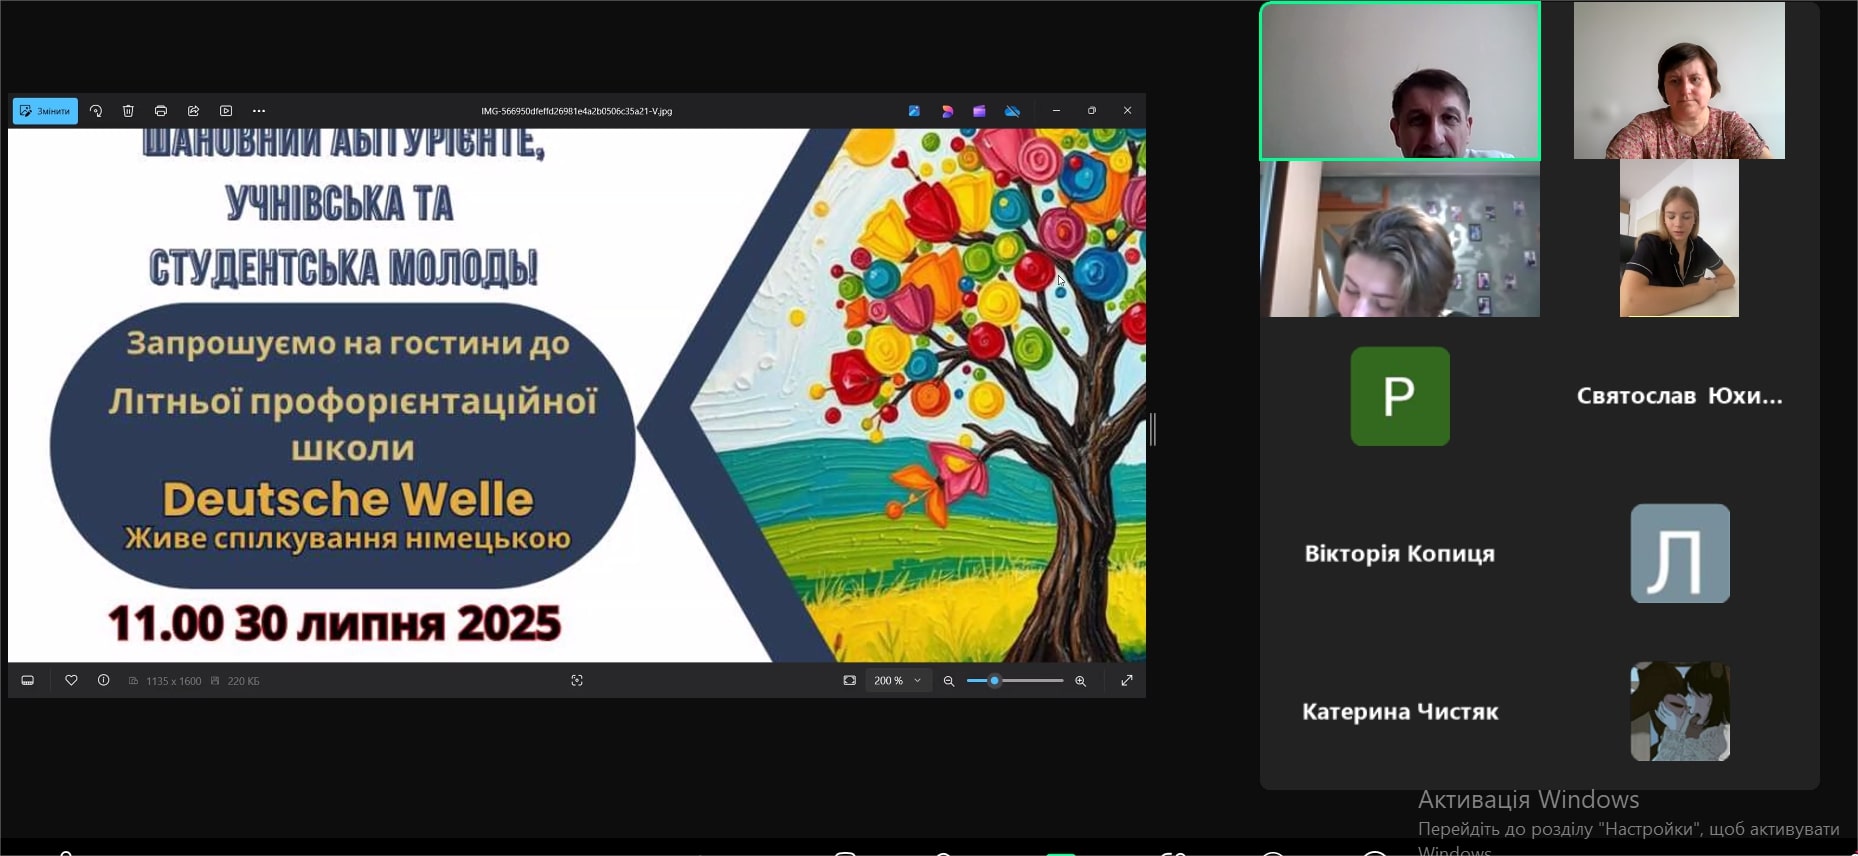Select the highlighted speaker's video tile

[x=1400, y=81]
